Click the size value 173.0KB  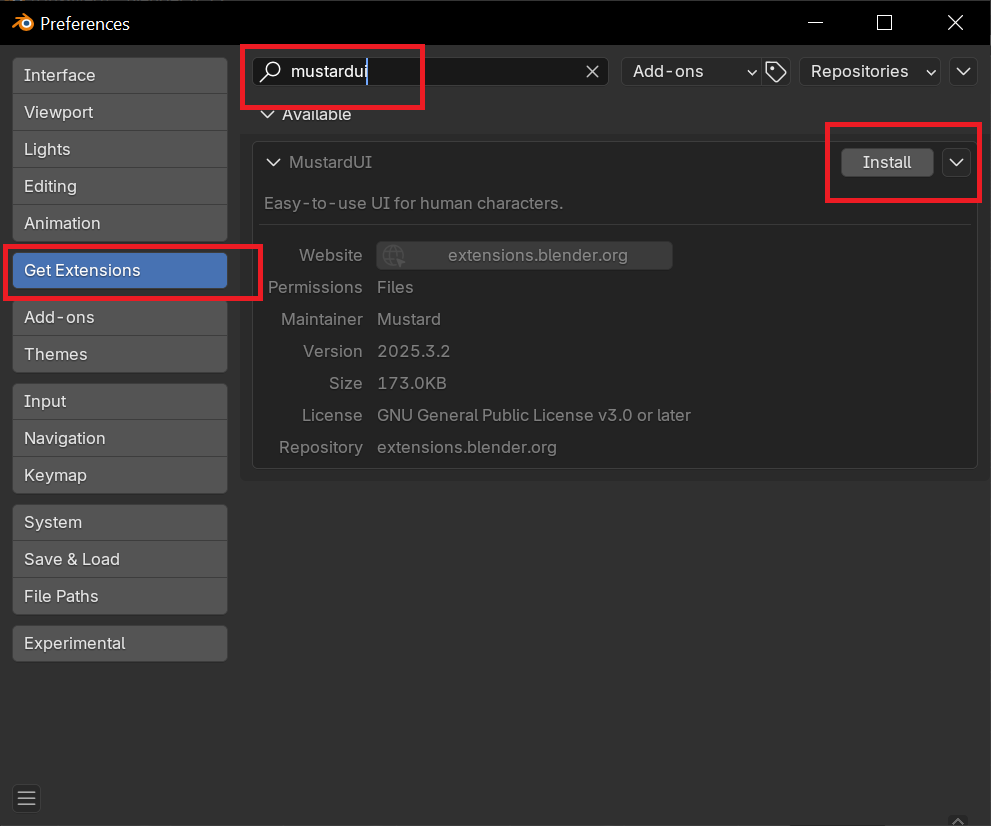(x=412, y=383)
